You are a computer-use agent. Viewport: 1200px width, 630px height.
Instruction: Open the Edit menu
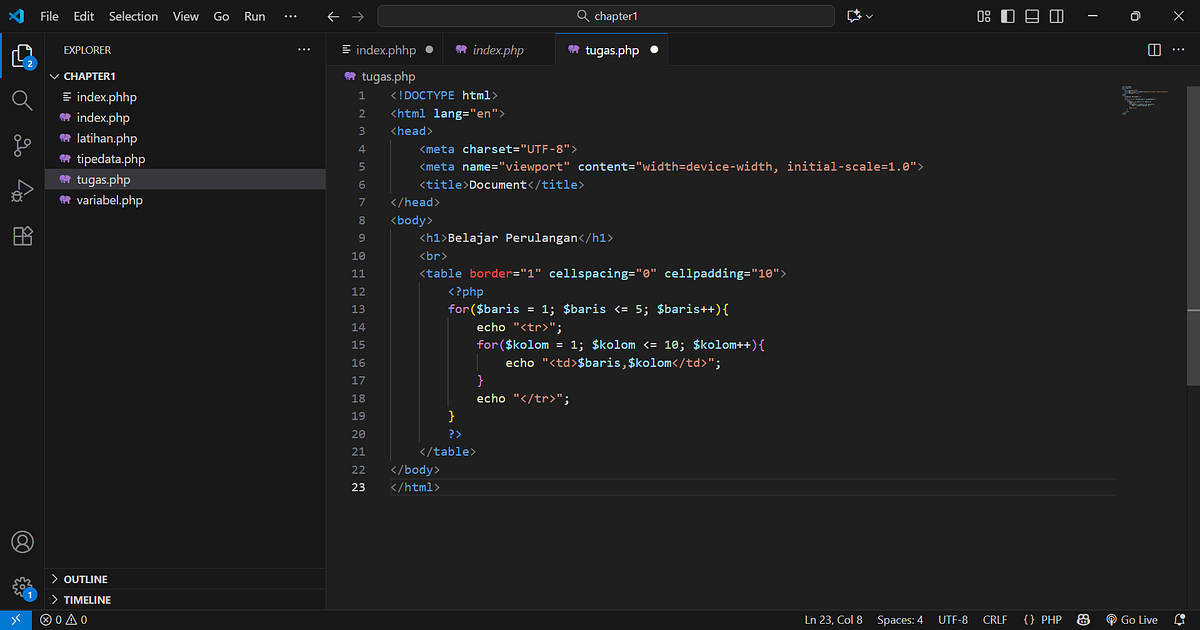(x=84, y=16)
